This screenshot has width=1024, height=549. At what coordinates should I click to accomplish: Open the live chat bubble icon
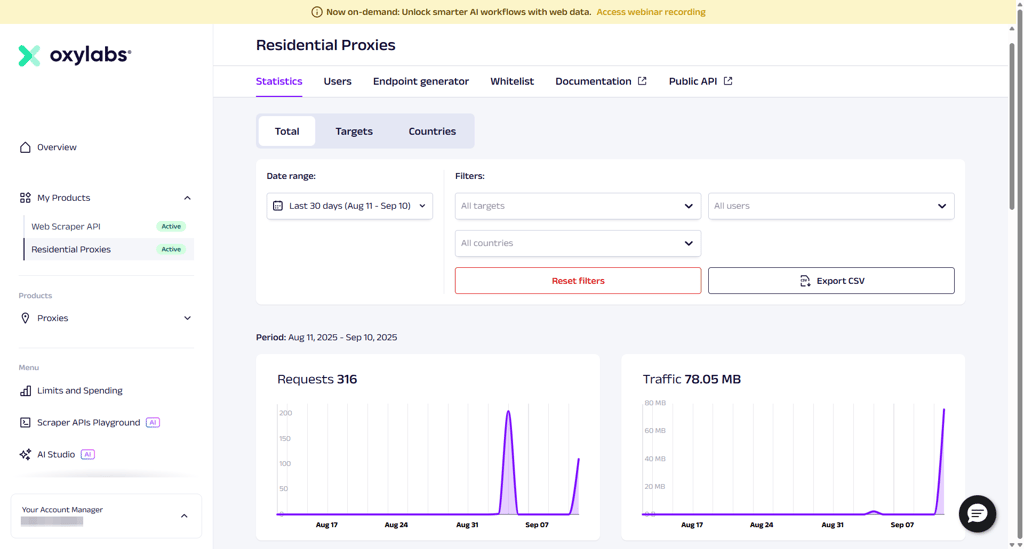(x=977, y=514)
